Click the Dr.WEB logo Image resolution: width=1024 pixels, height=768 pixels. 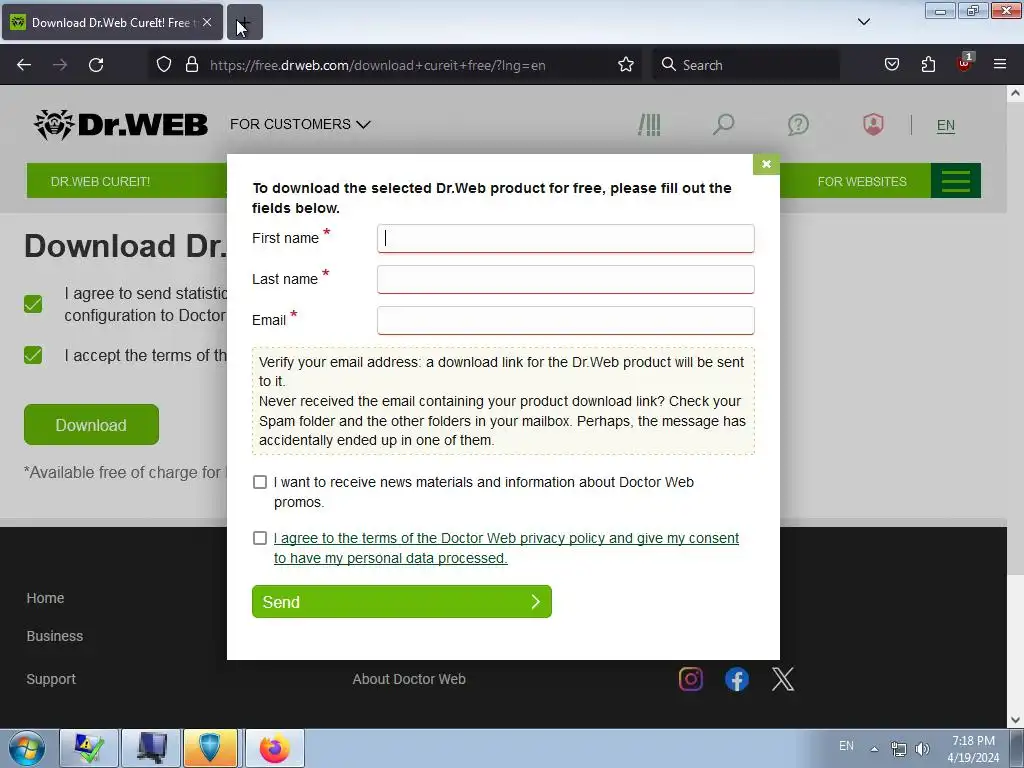(121, 124)
